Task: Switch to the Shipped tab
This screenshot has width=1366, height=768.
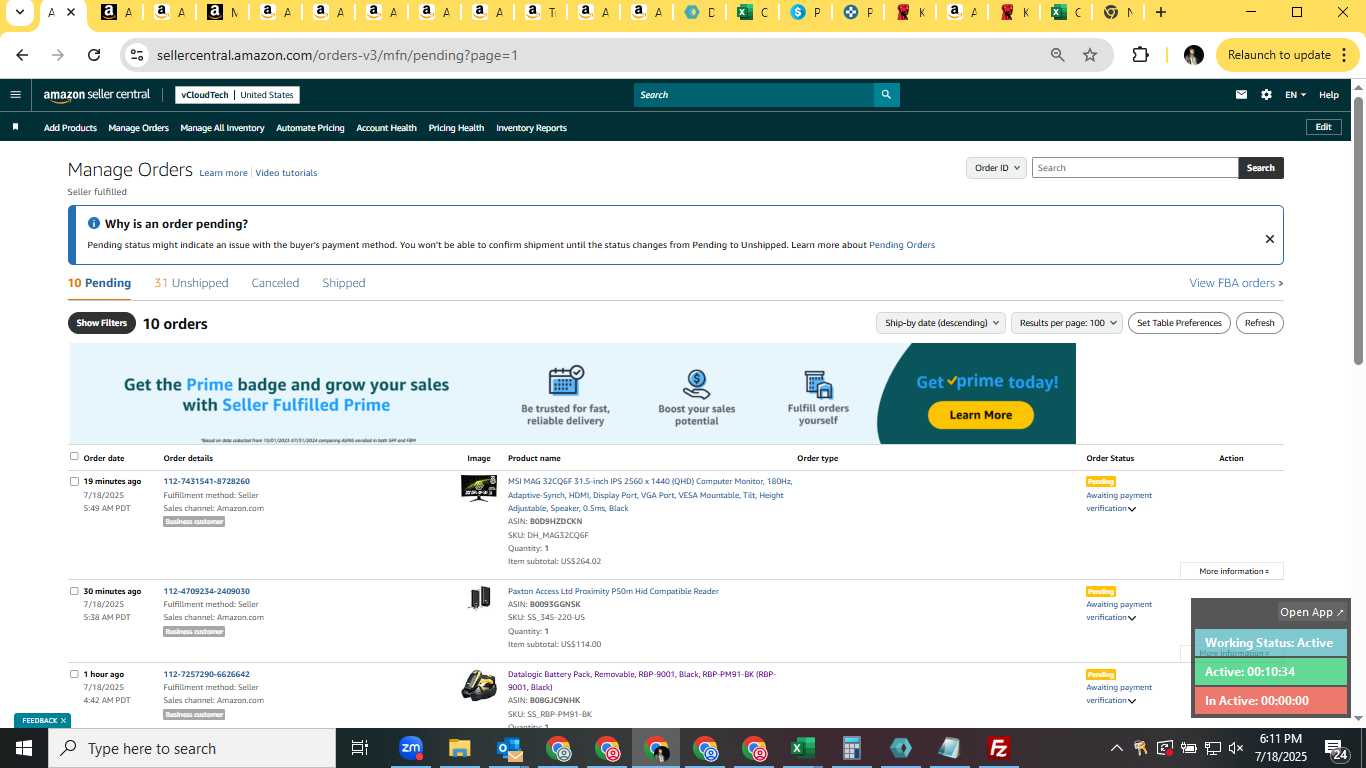Action: pos(344,283)
